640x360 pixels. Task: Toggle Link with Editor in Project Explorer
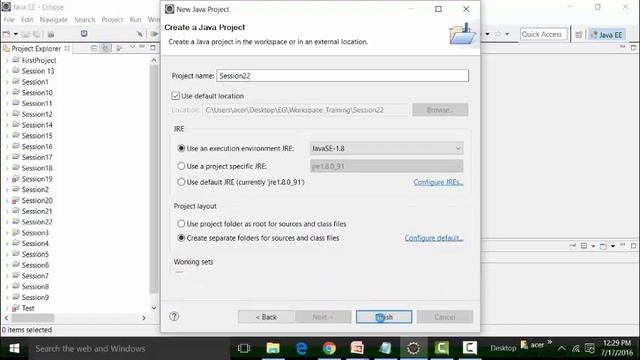point(106,48)
